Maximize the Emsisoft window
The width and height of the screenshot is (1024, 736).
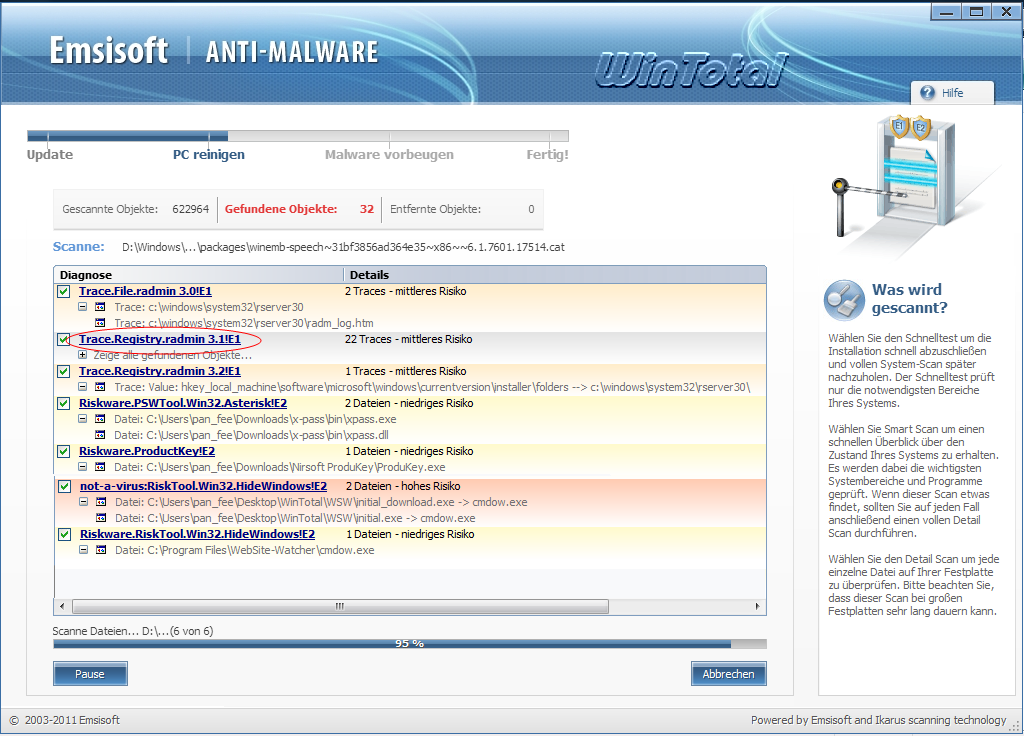[976, 11]
